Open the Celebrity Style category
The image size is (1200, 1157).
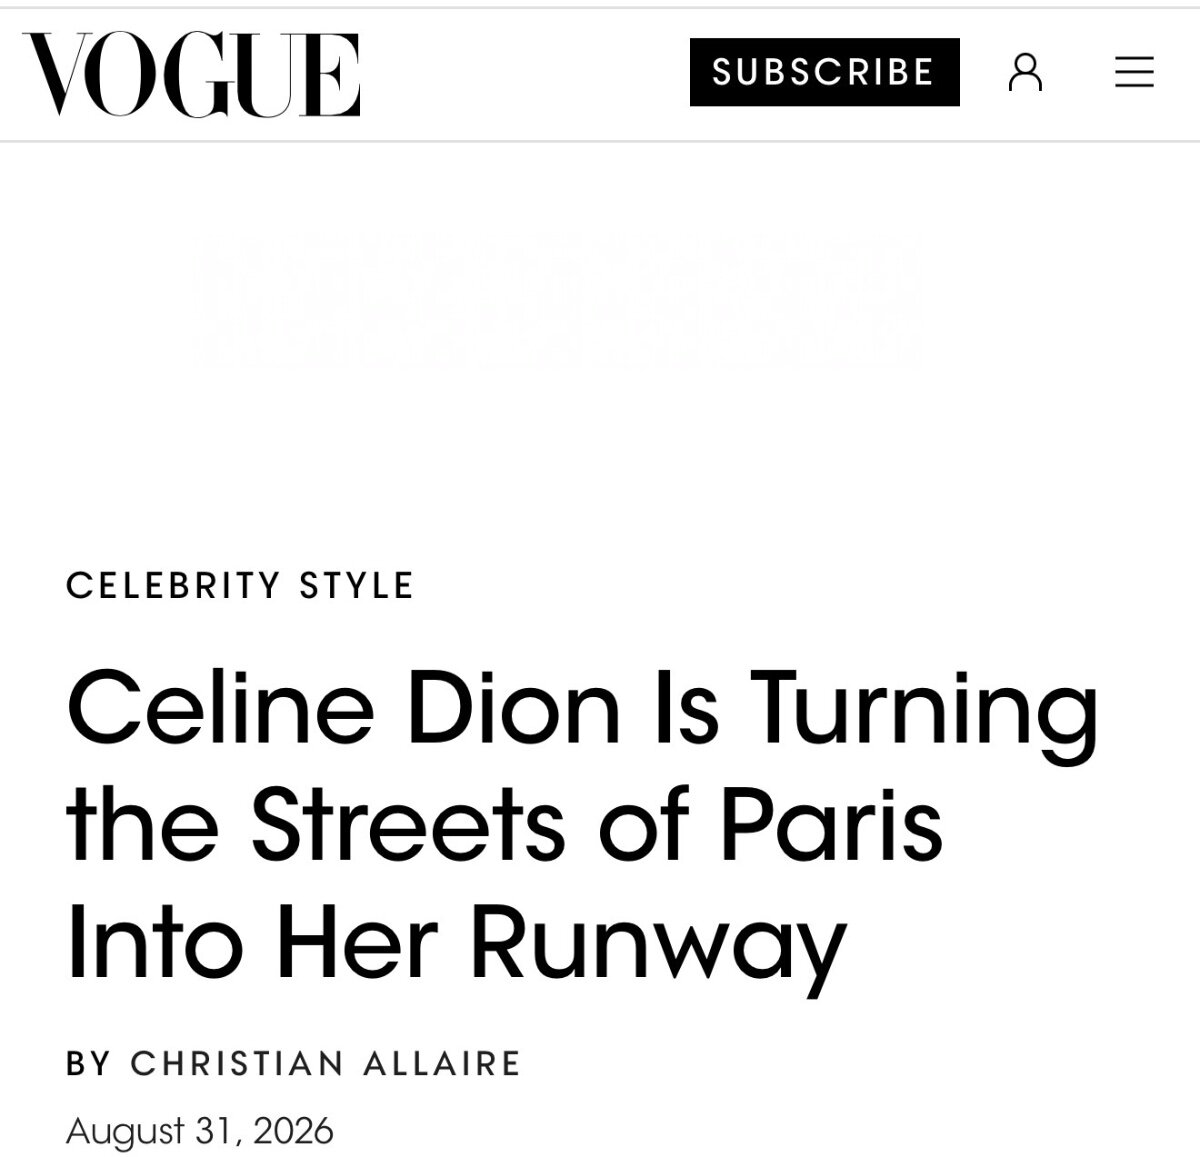coord(240,585)
